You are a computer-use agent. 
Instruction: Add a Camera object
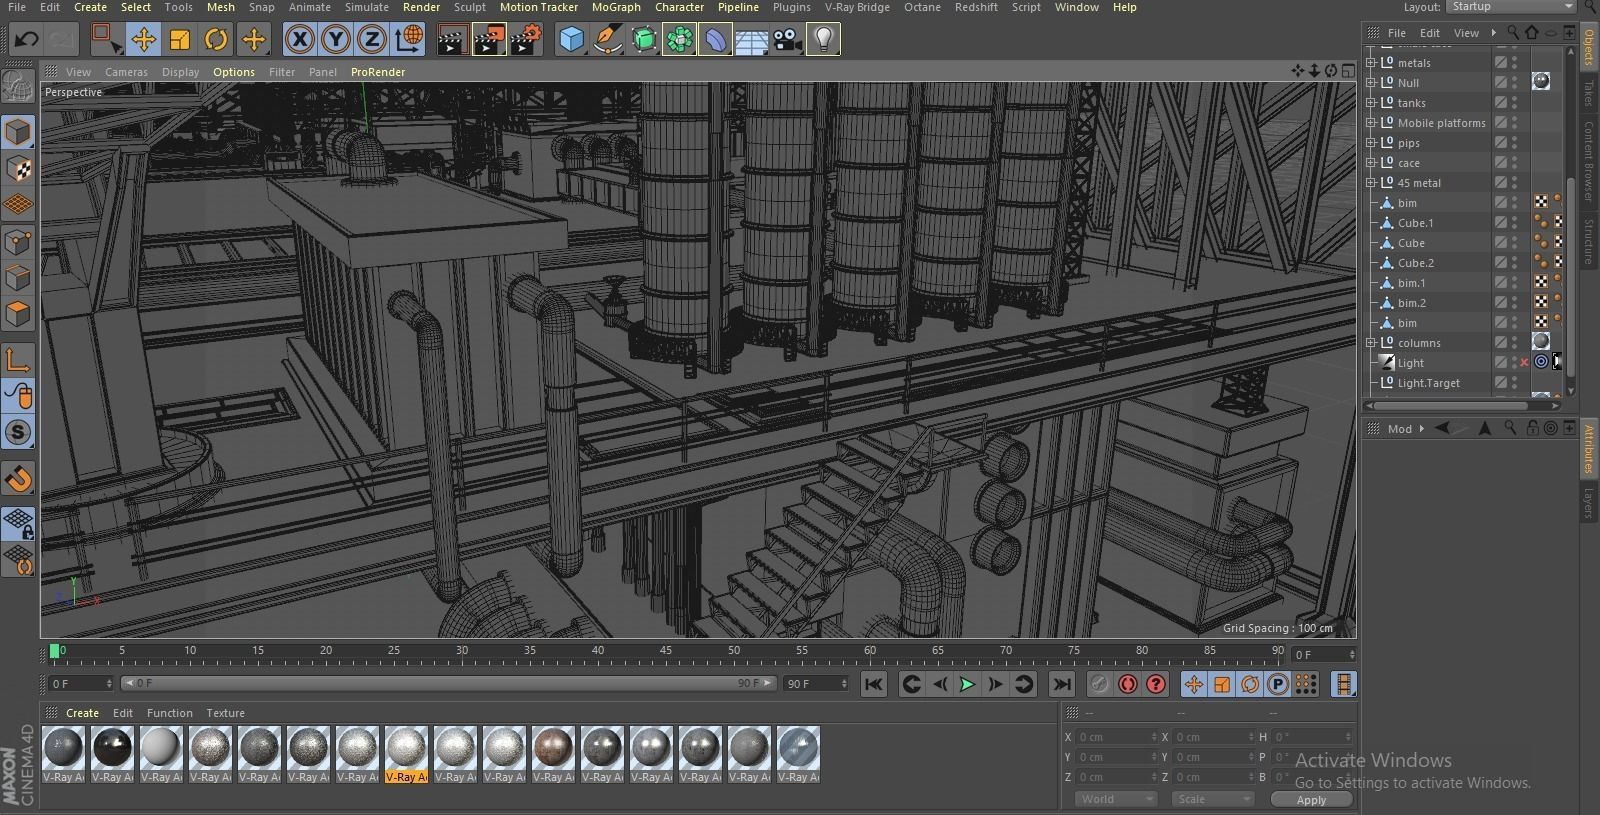pos(788,40)
